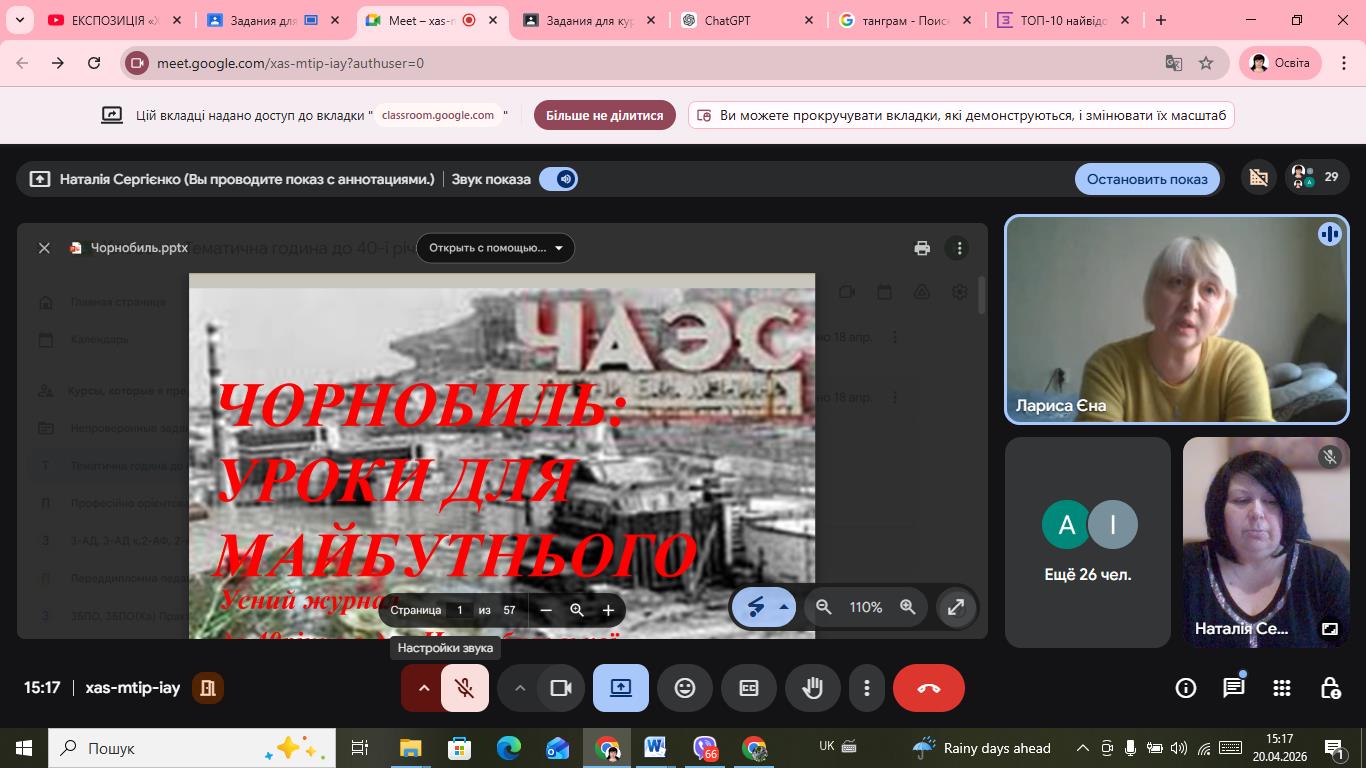1366x768 pixels.
Task: Open the emoji reactions panel
Action: click(x=684, y=688)
